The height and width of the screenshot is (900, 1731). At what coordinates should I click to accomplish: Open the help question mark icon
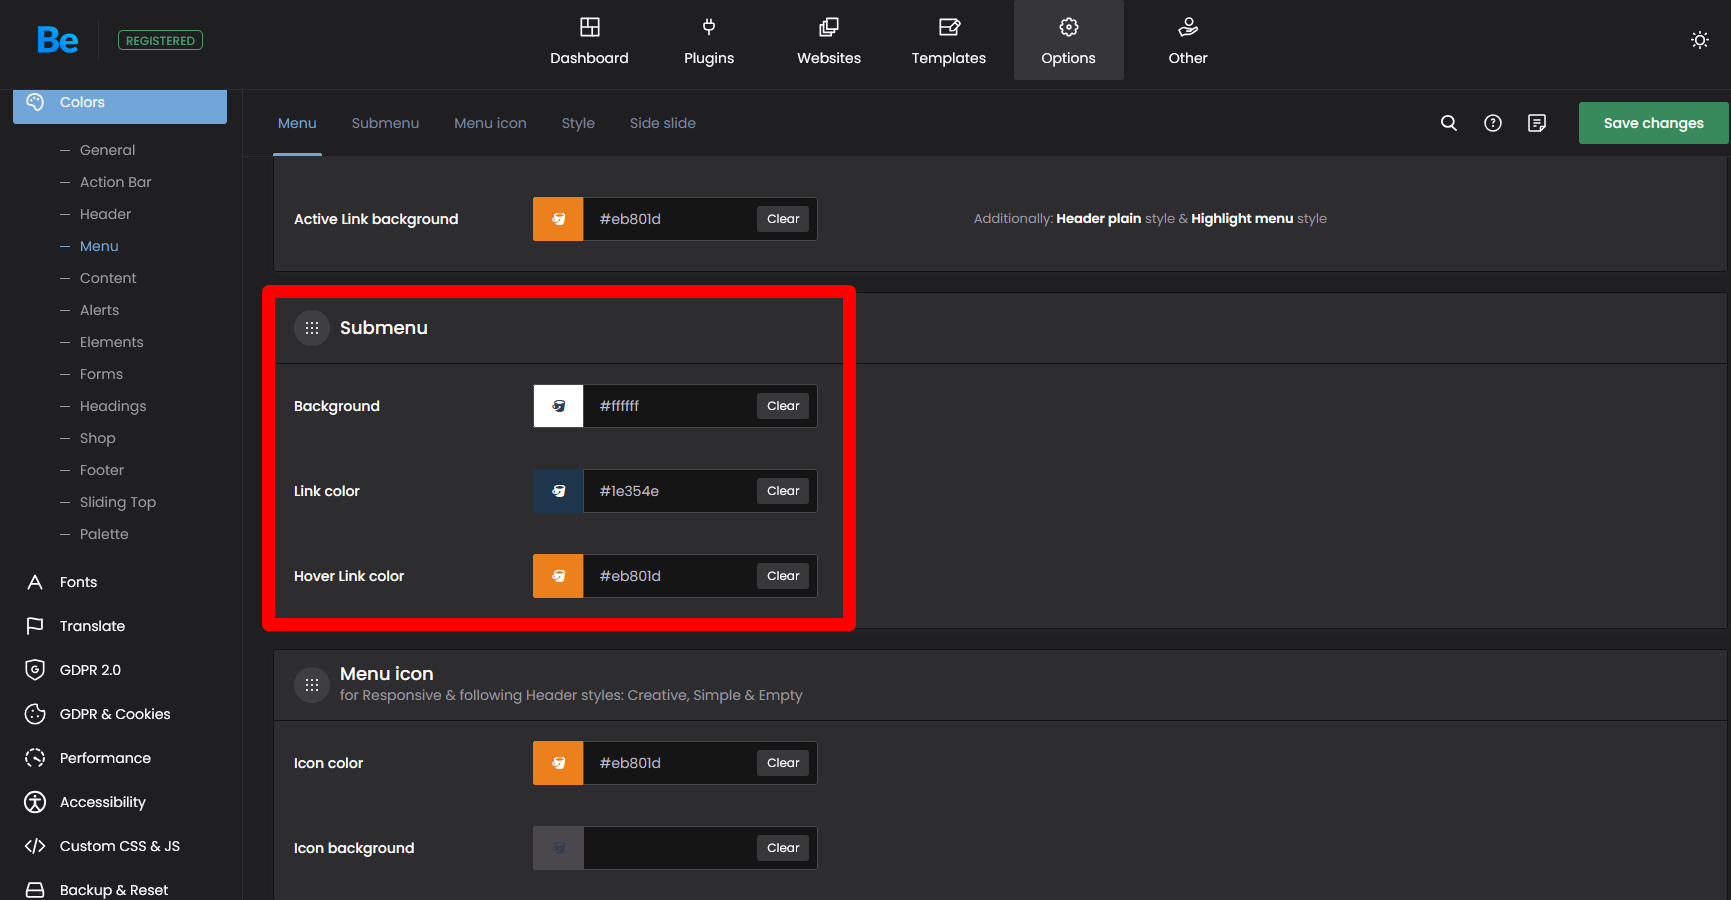pos(1492,123)
